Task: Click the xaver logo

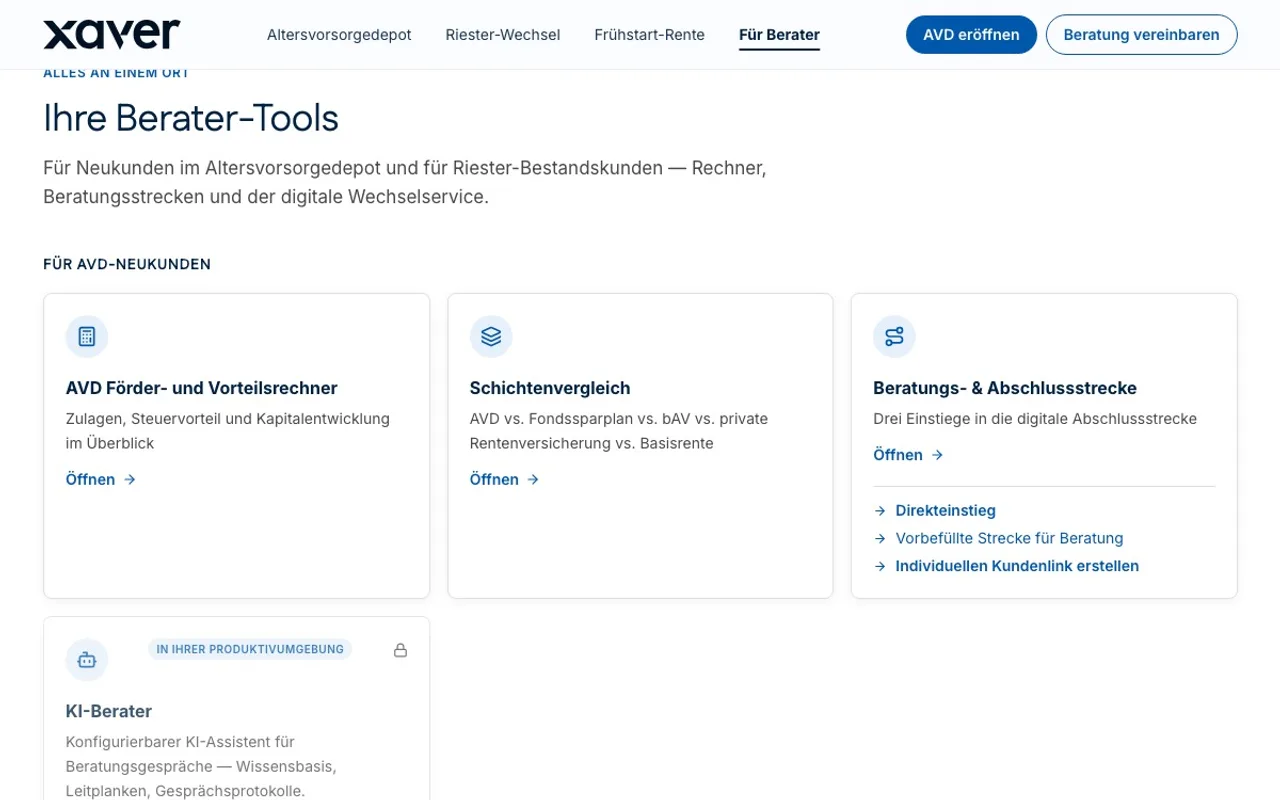Action: 112,34
